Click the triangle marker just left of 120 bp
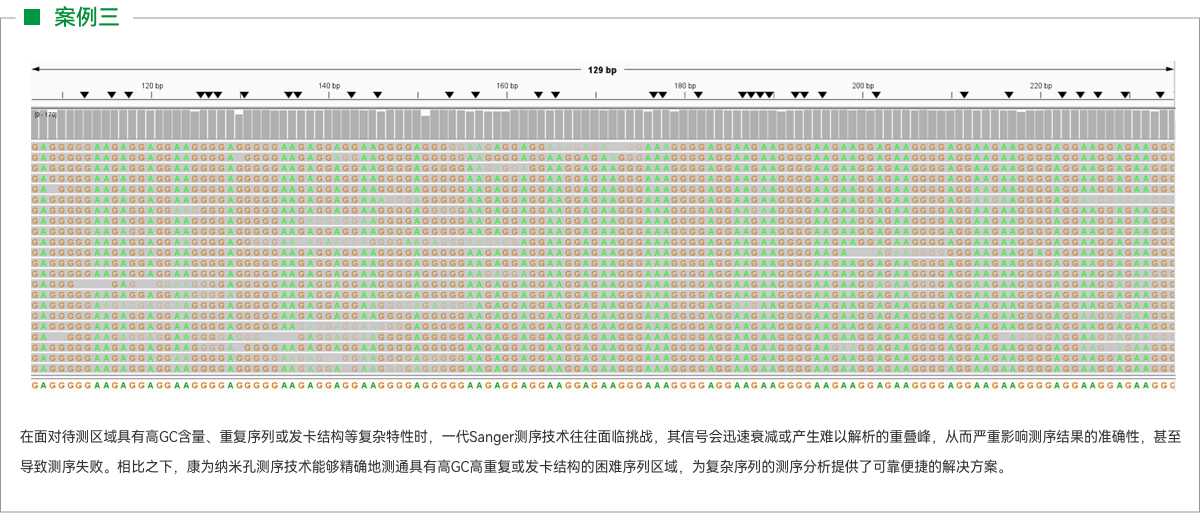Image resolution: width=1200 pixels, height=513 pixels. (128, 95)
